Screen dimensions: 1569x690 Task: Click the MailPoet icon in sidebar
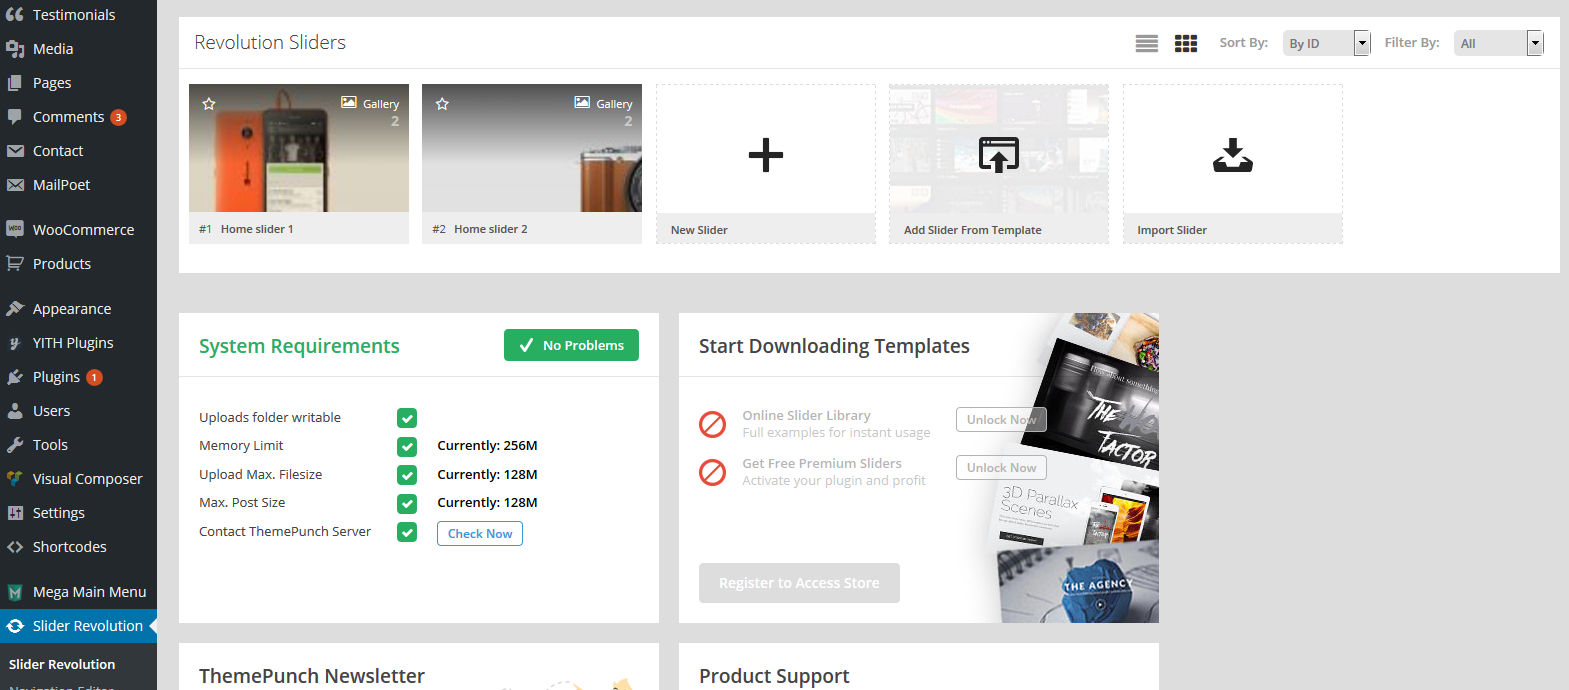tap(15, 185)
